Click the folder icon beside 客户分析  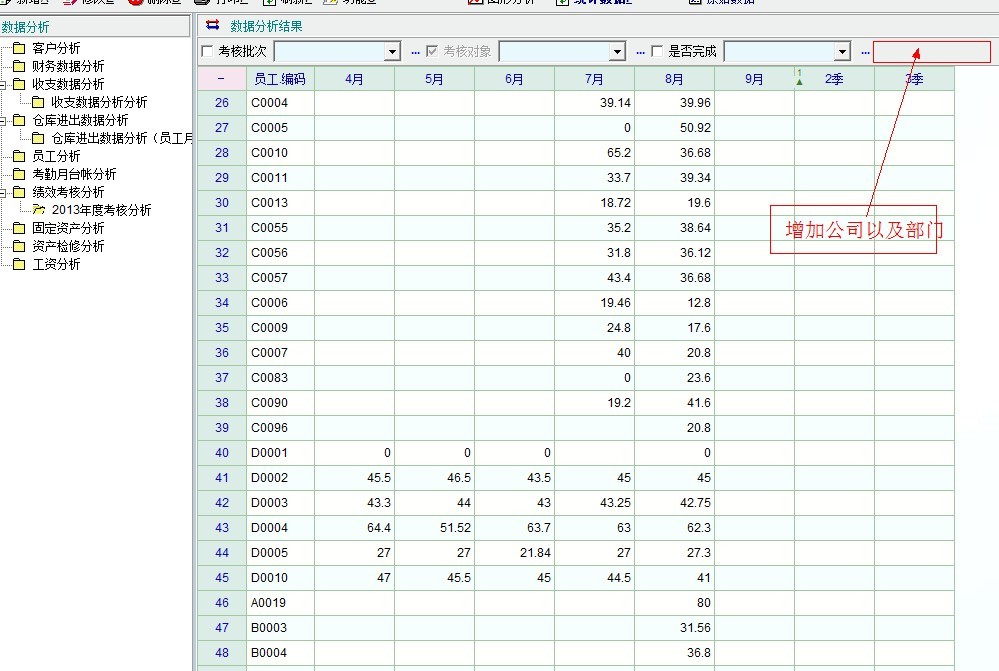pos(19,48)
